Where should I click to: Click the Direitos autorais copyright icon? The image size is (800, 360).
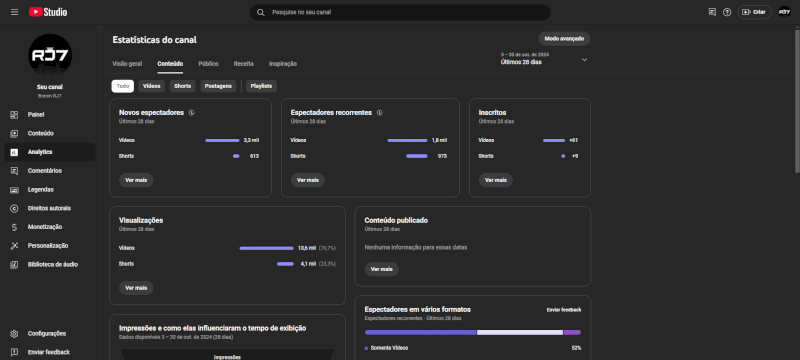click(x=14, y=208)
